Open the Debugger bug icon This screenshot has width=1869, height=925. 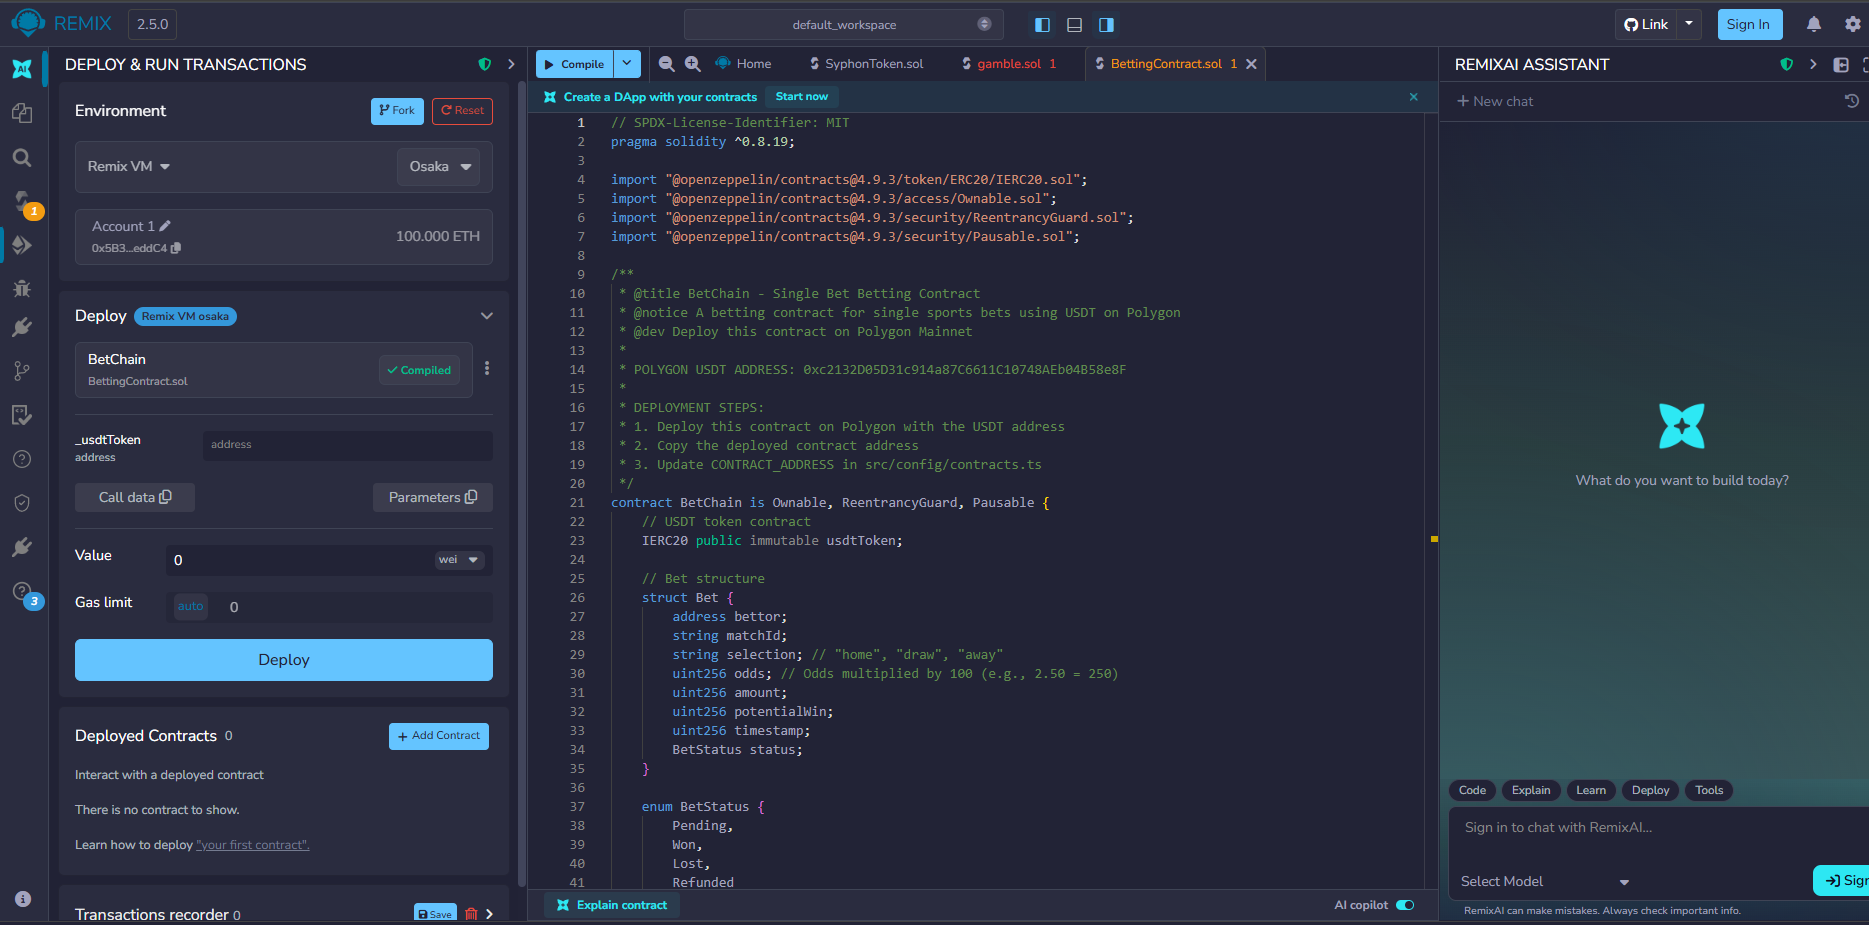[x=22, y=289]
